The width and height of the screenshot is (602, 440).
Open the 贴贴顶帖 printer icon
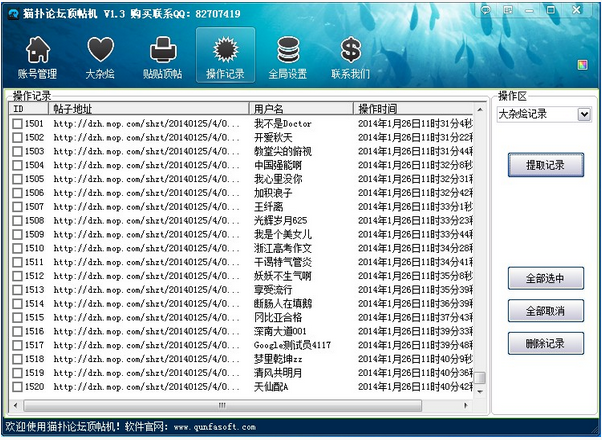[x=163, y=49]
